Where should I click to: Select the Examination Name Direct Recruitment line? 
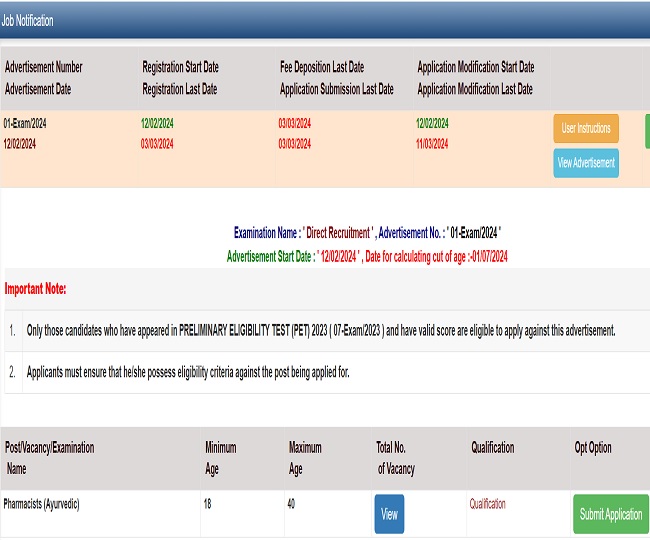[367, 232]
